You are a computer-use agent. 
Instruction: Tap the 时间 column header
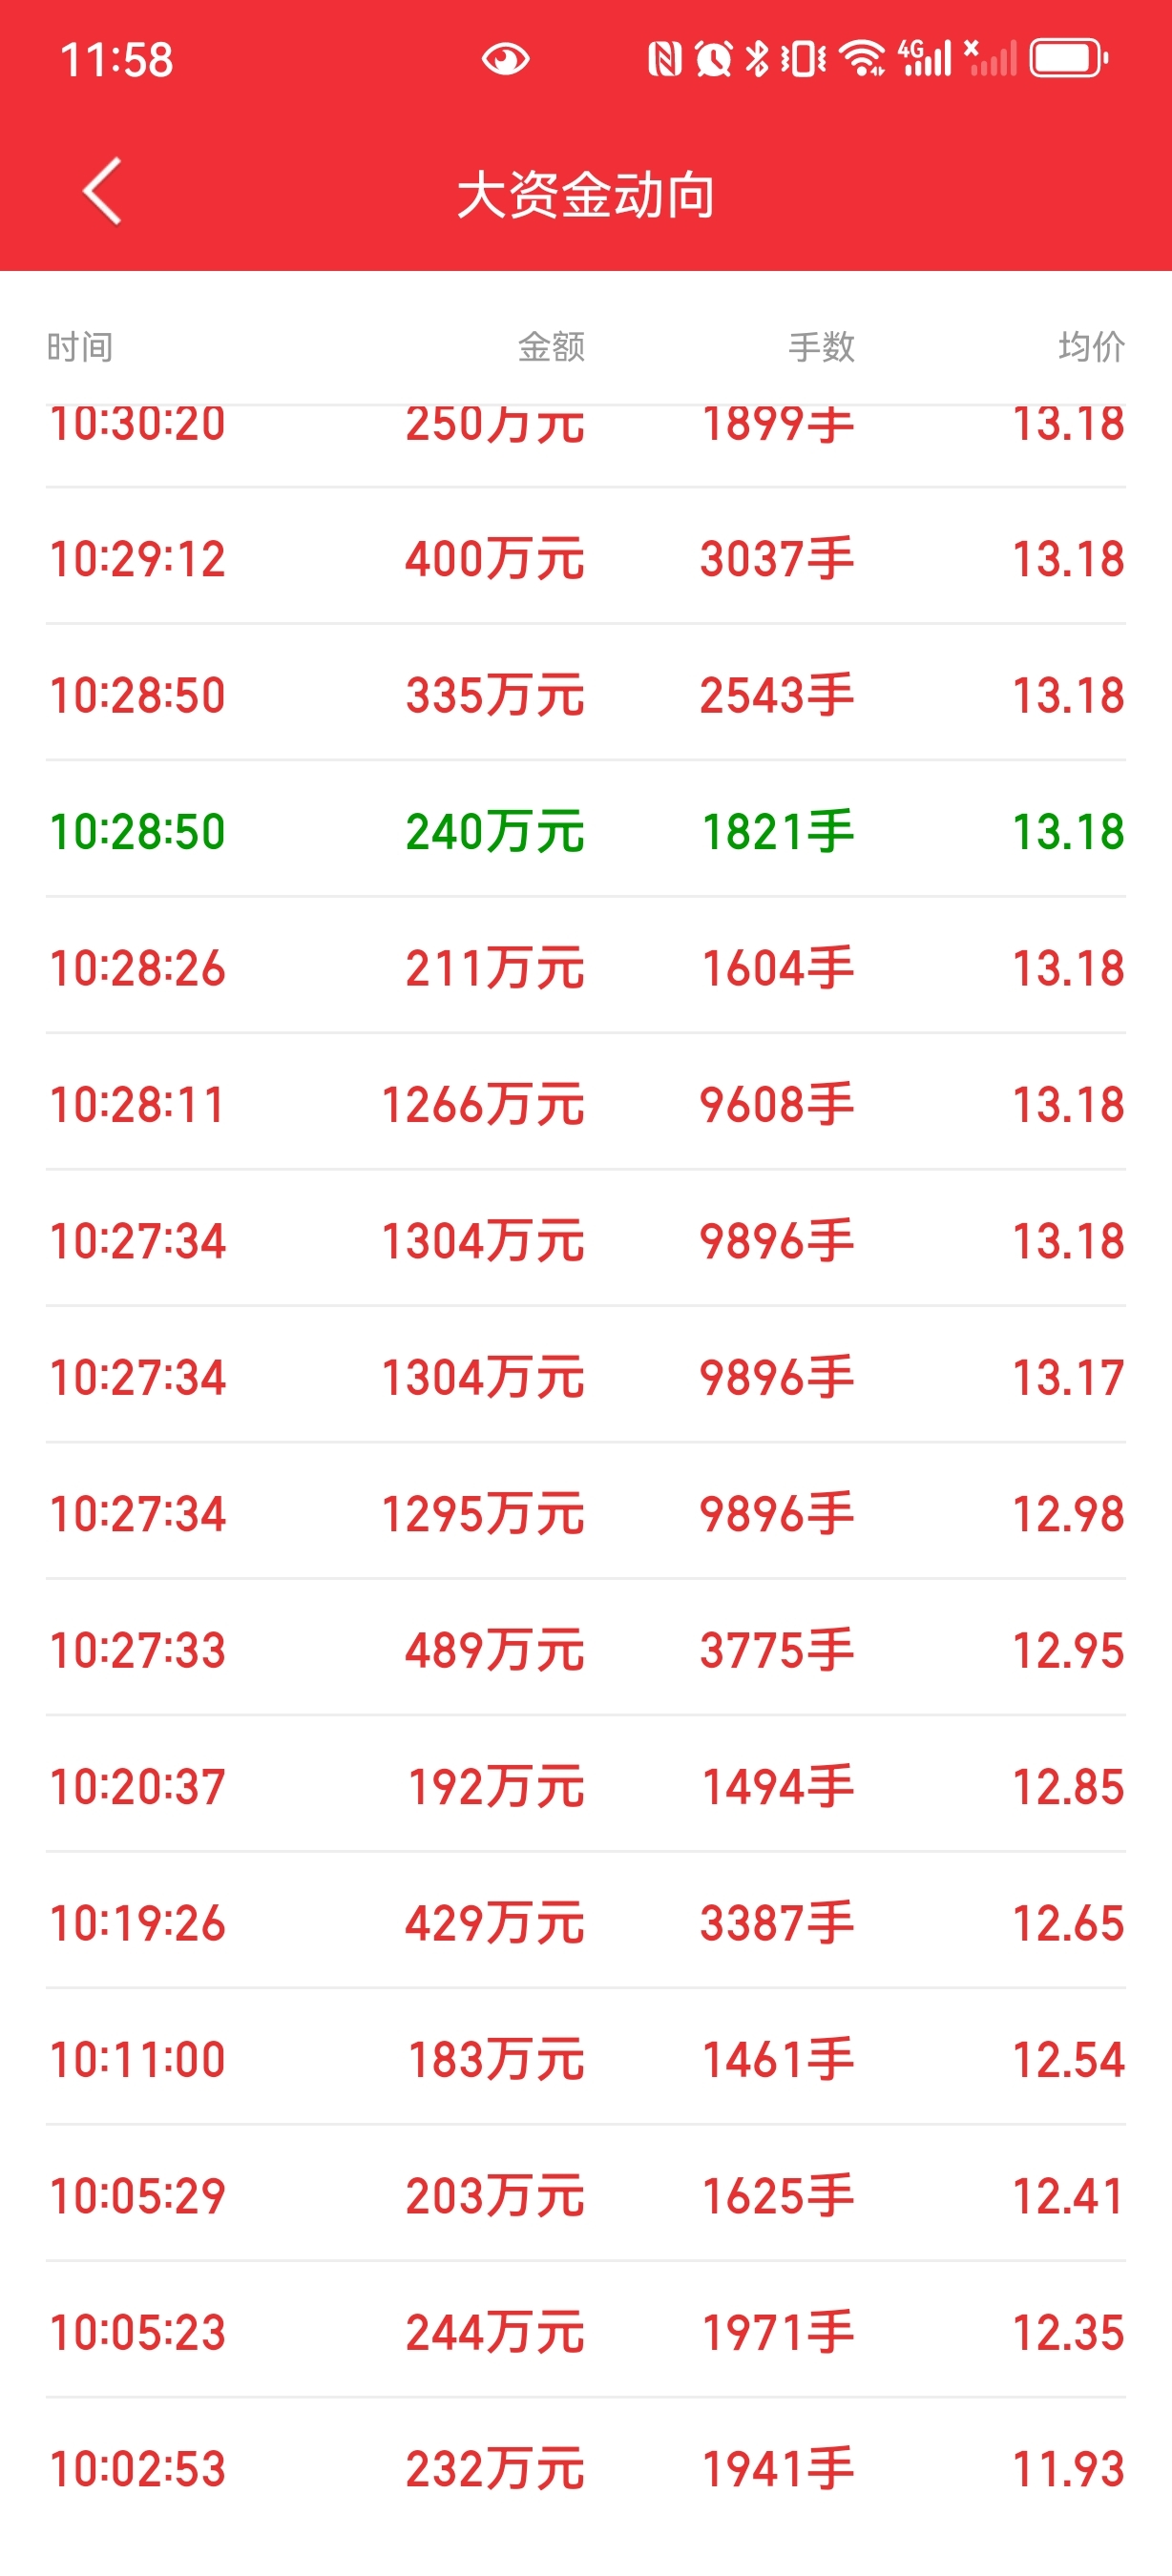coord(80,347)
